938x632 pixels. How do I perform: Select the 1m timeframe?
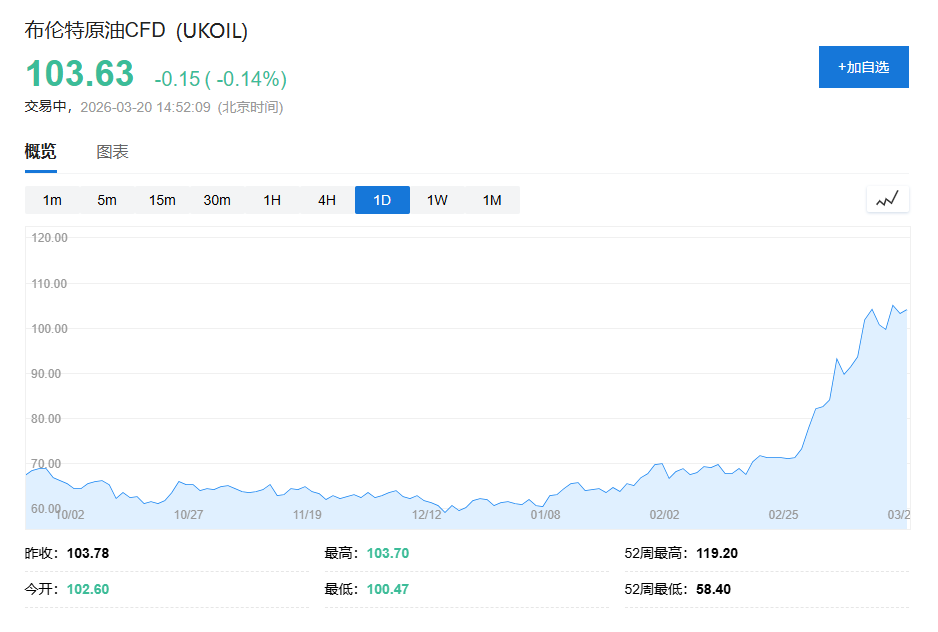(x=52, y=200)
